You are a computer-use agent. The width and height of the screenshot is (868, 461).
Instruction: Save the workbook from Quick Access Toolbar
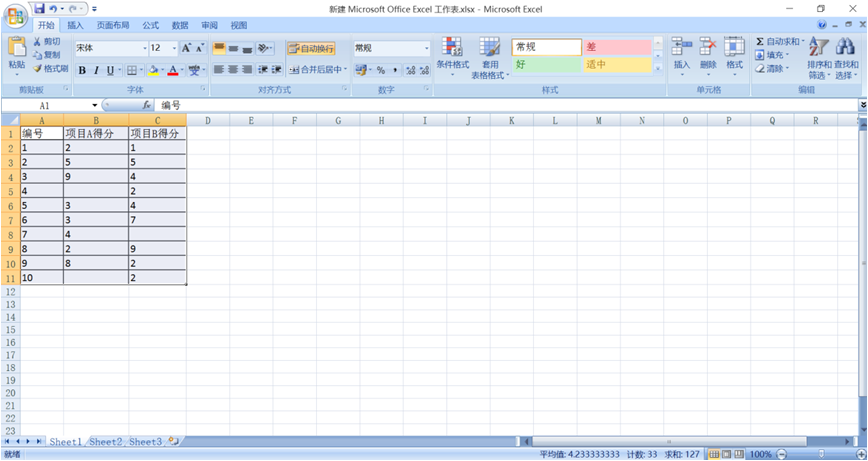pyautogui.click(x=39, y=9)
